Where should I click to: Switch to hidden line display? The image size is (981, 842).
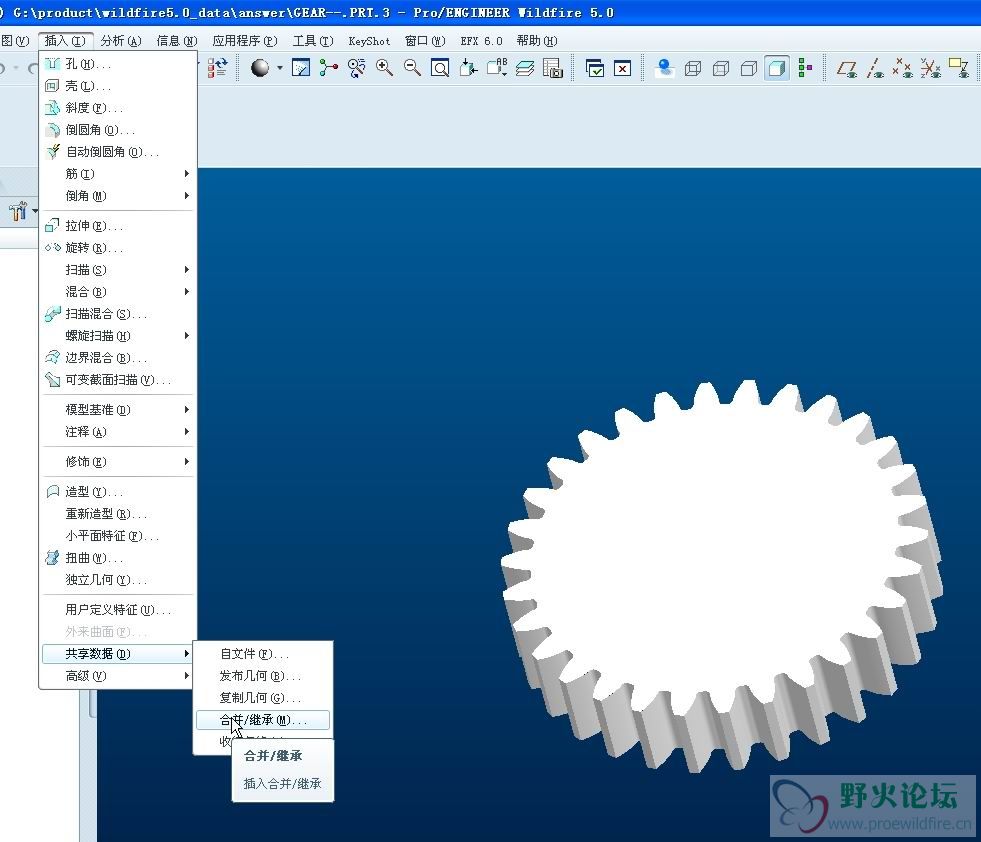click(x=721, y=68)
